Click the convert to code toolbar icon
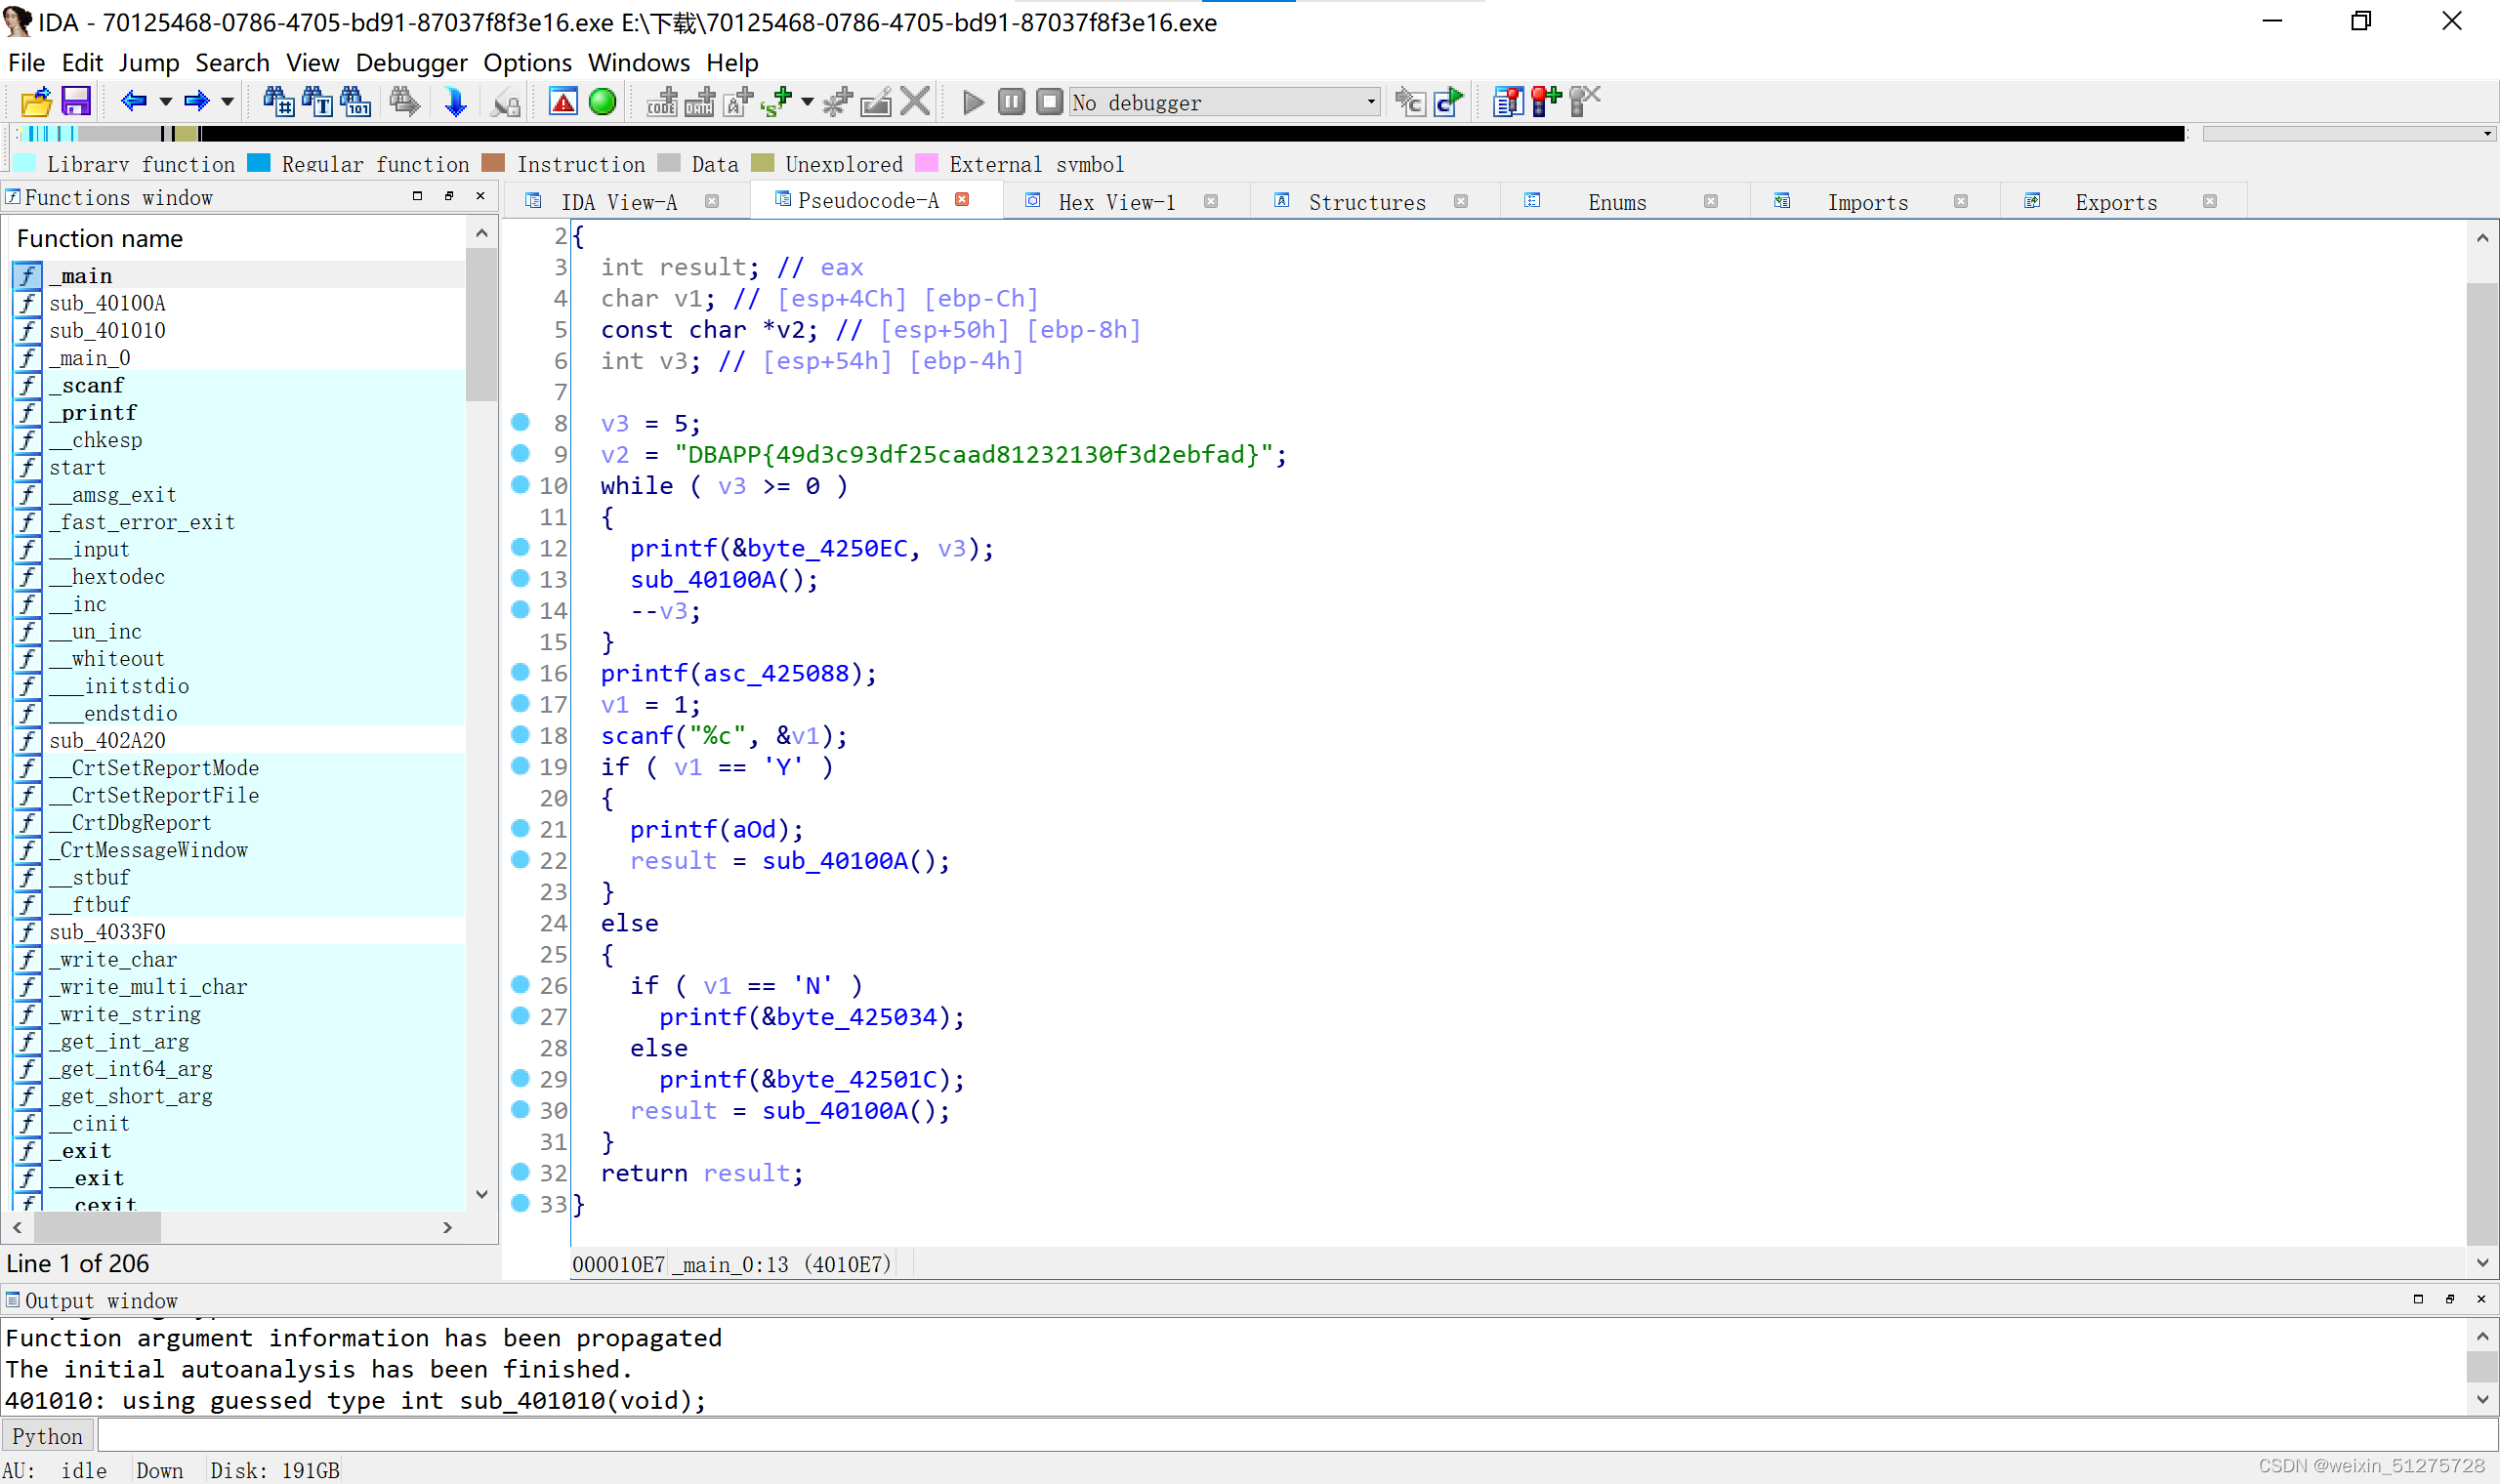Screen dimensions: 2500x1484 [x=661, y=102]
